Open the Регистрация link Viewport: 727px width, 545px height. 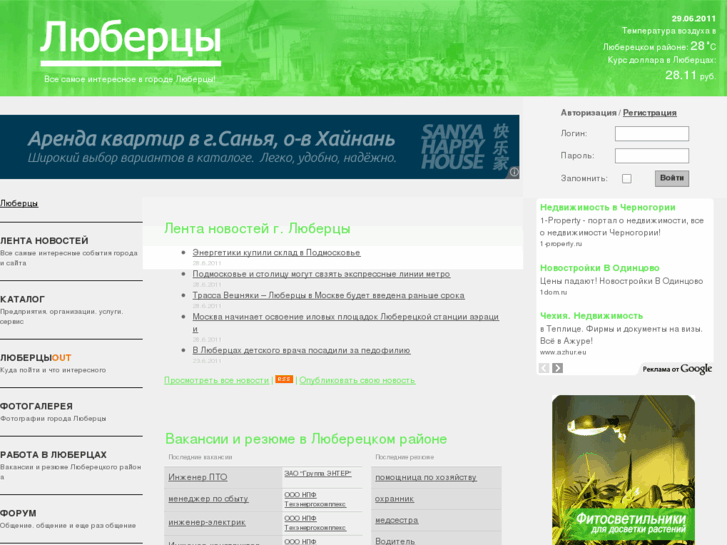(650, 113)
